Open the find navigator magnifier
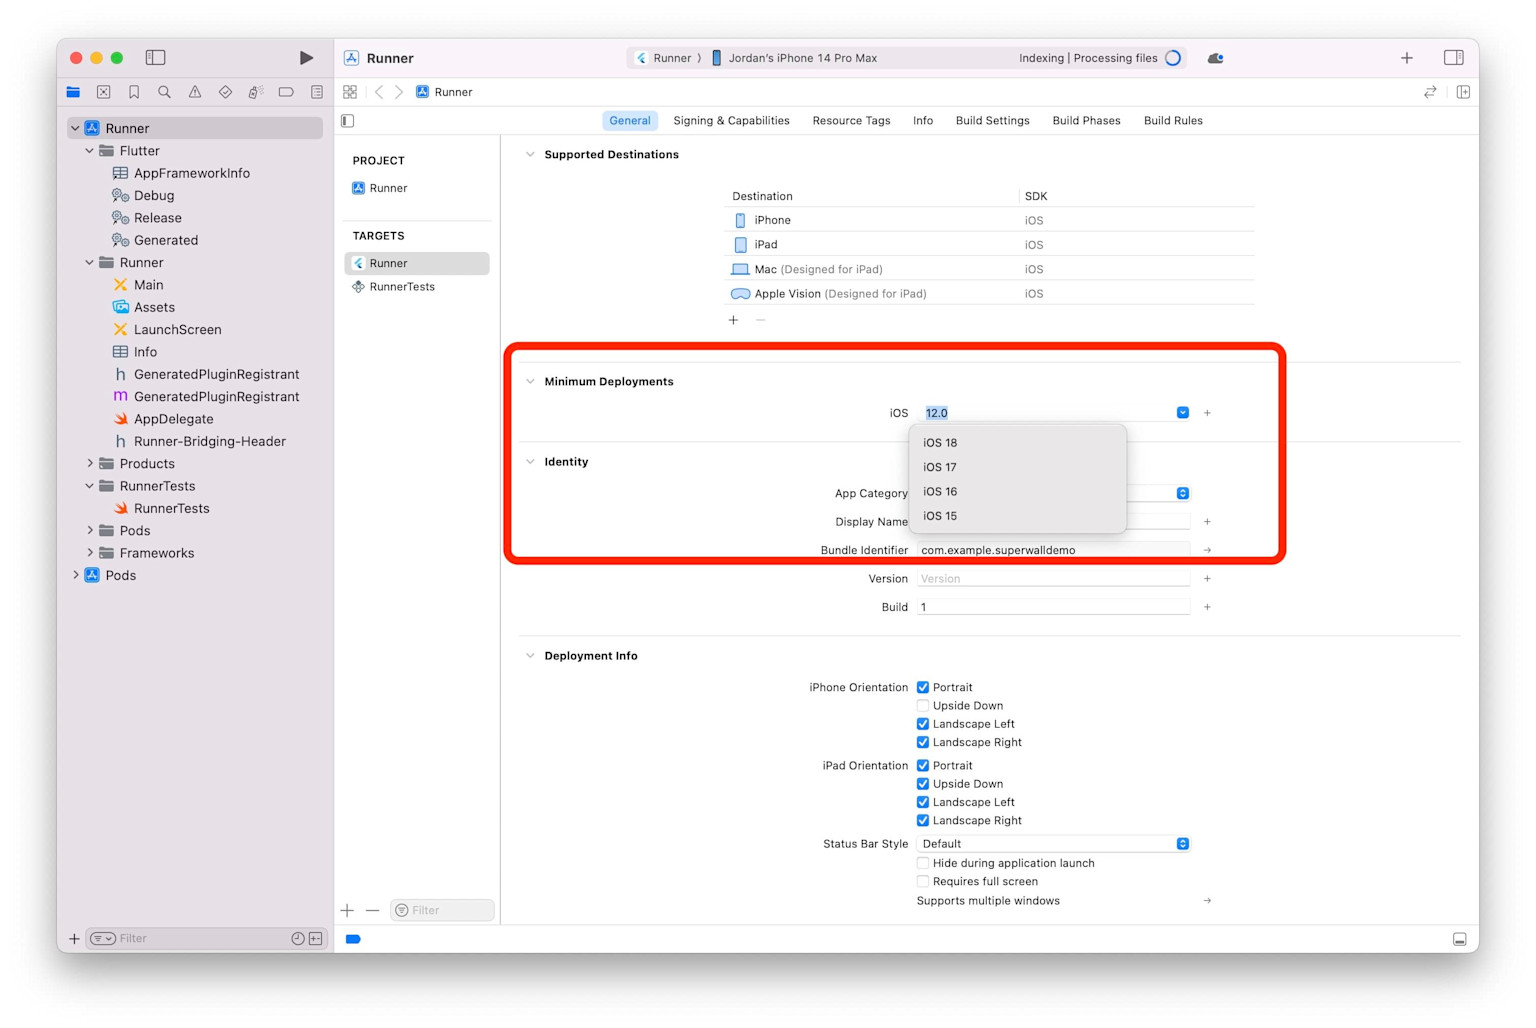The height and width of the screenshot is (1028, 1536). coord(164,92)
